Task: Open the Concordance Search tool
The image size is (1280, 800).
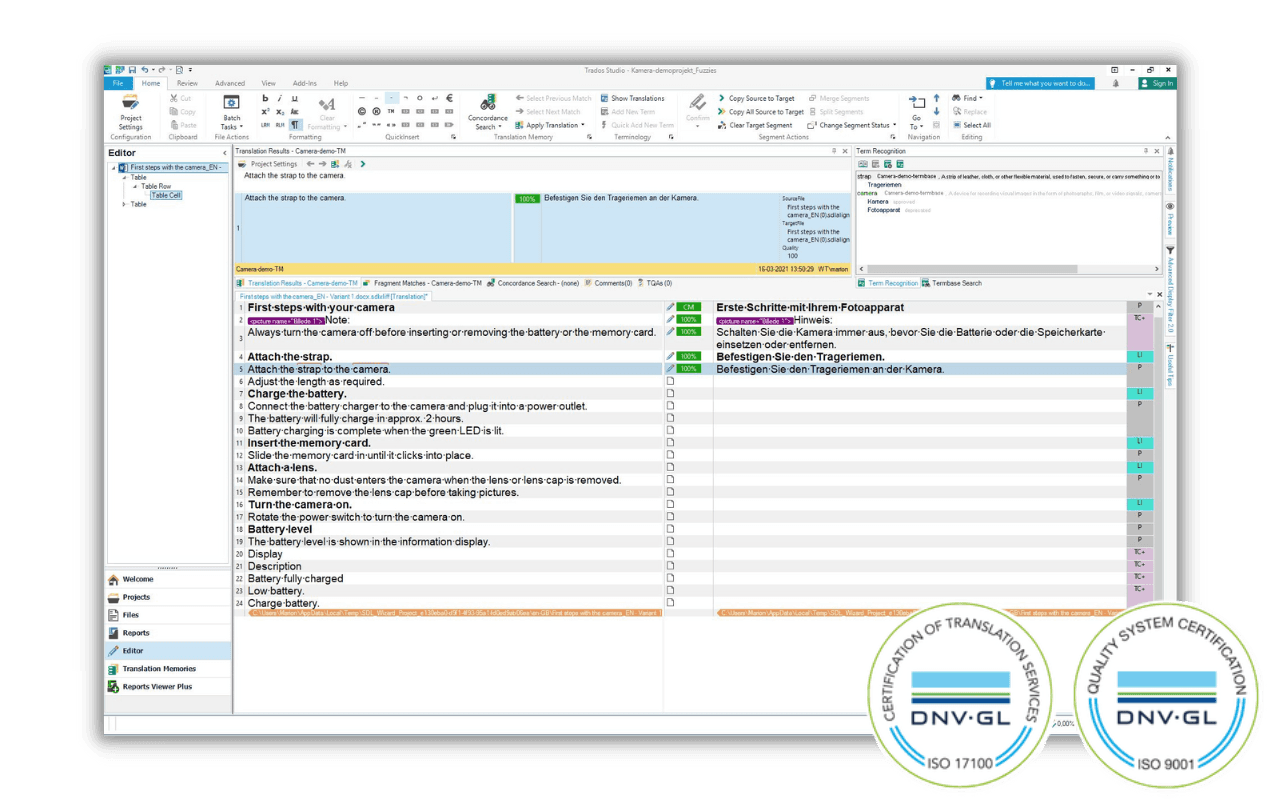Action: [x=488, y=112]
